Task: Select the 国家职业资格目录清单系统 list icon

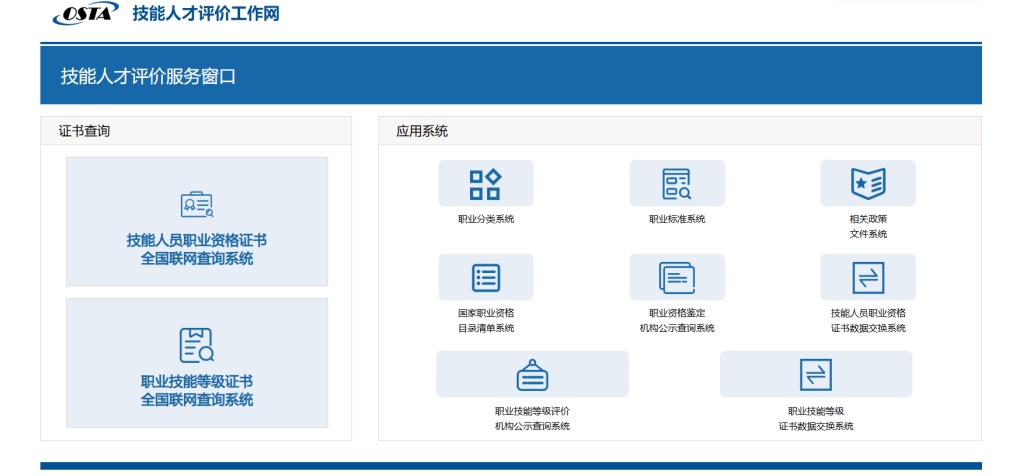Action: tap(485, 277)
